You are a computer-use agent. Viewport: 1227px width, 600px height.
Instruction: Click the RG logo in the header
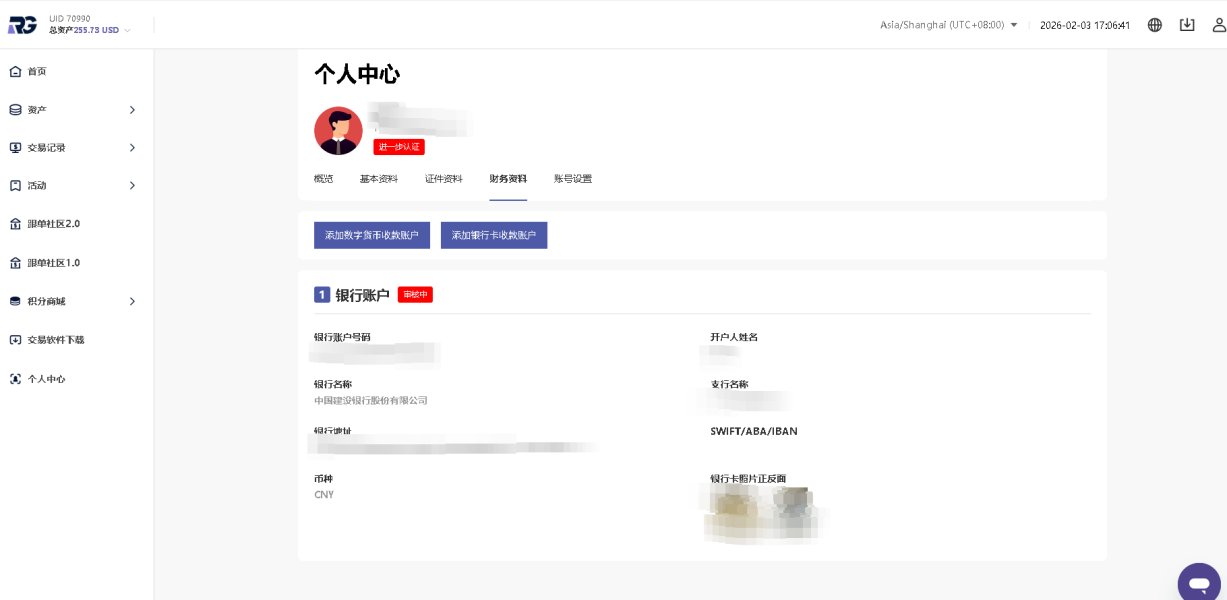click(22, 24)
